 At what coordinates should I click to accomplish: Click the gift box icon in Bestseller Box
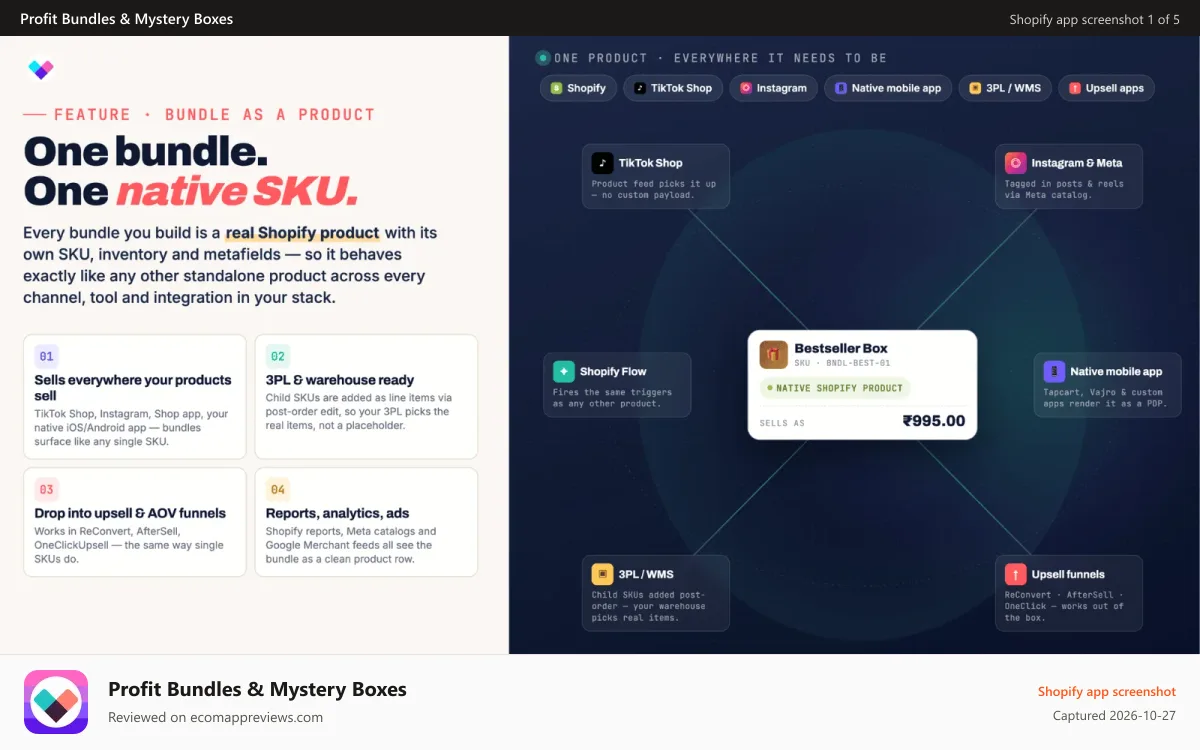[x=773, y=354]
